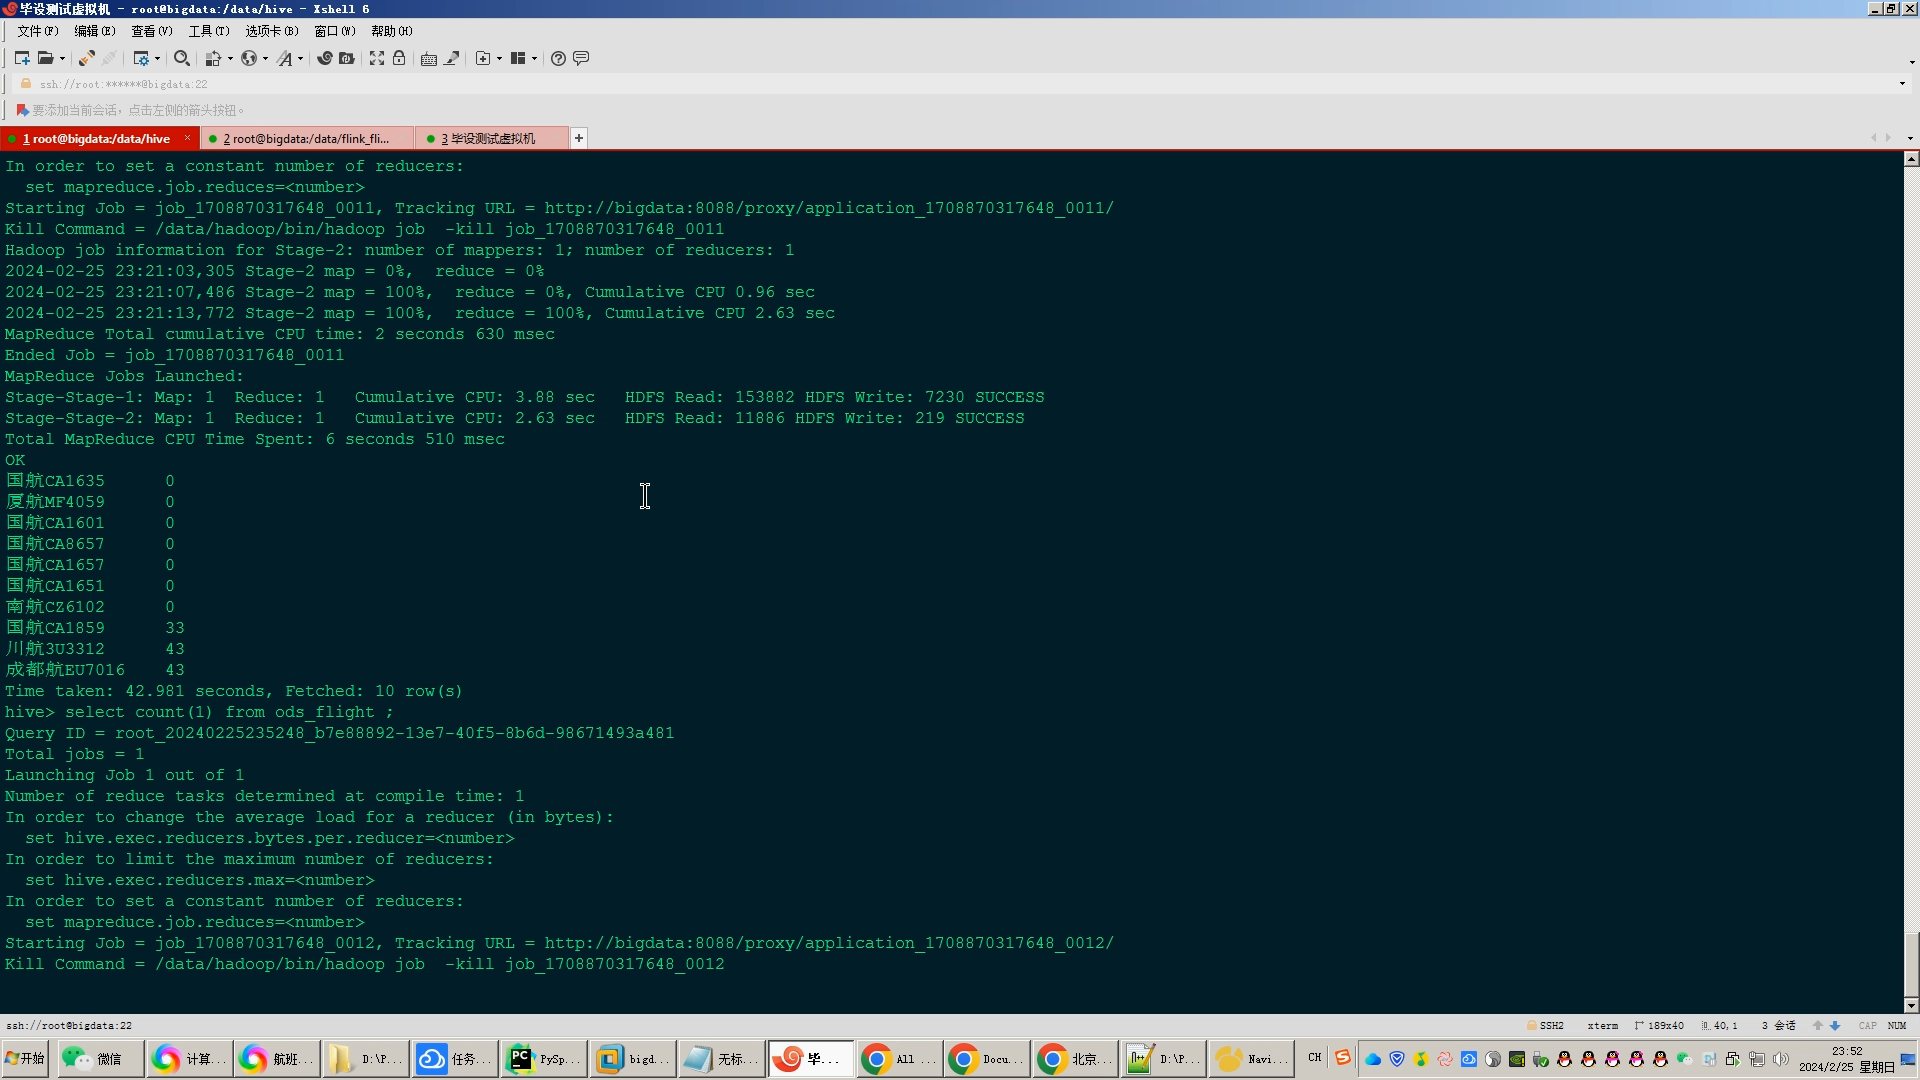This screenshot has width=1920, height=1080.
Task: Open the virtual keyboard icon
Action: click(x=429, y=58)
